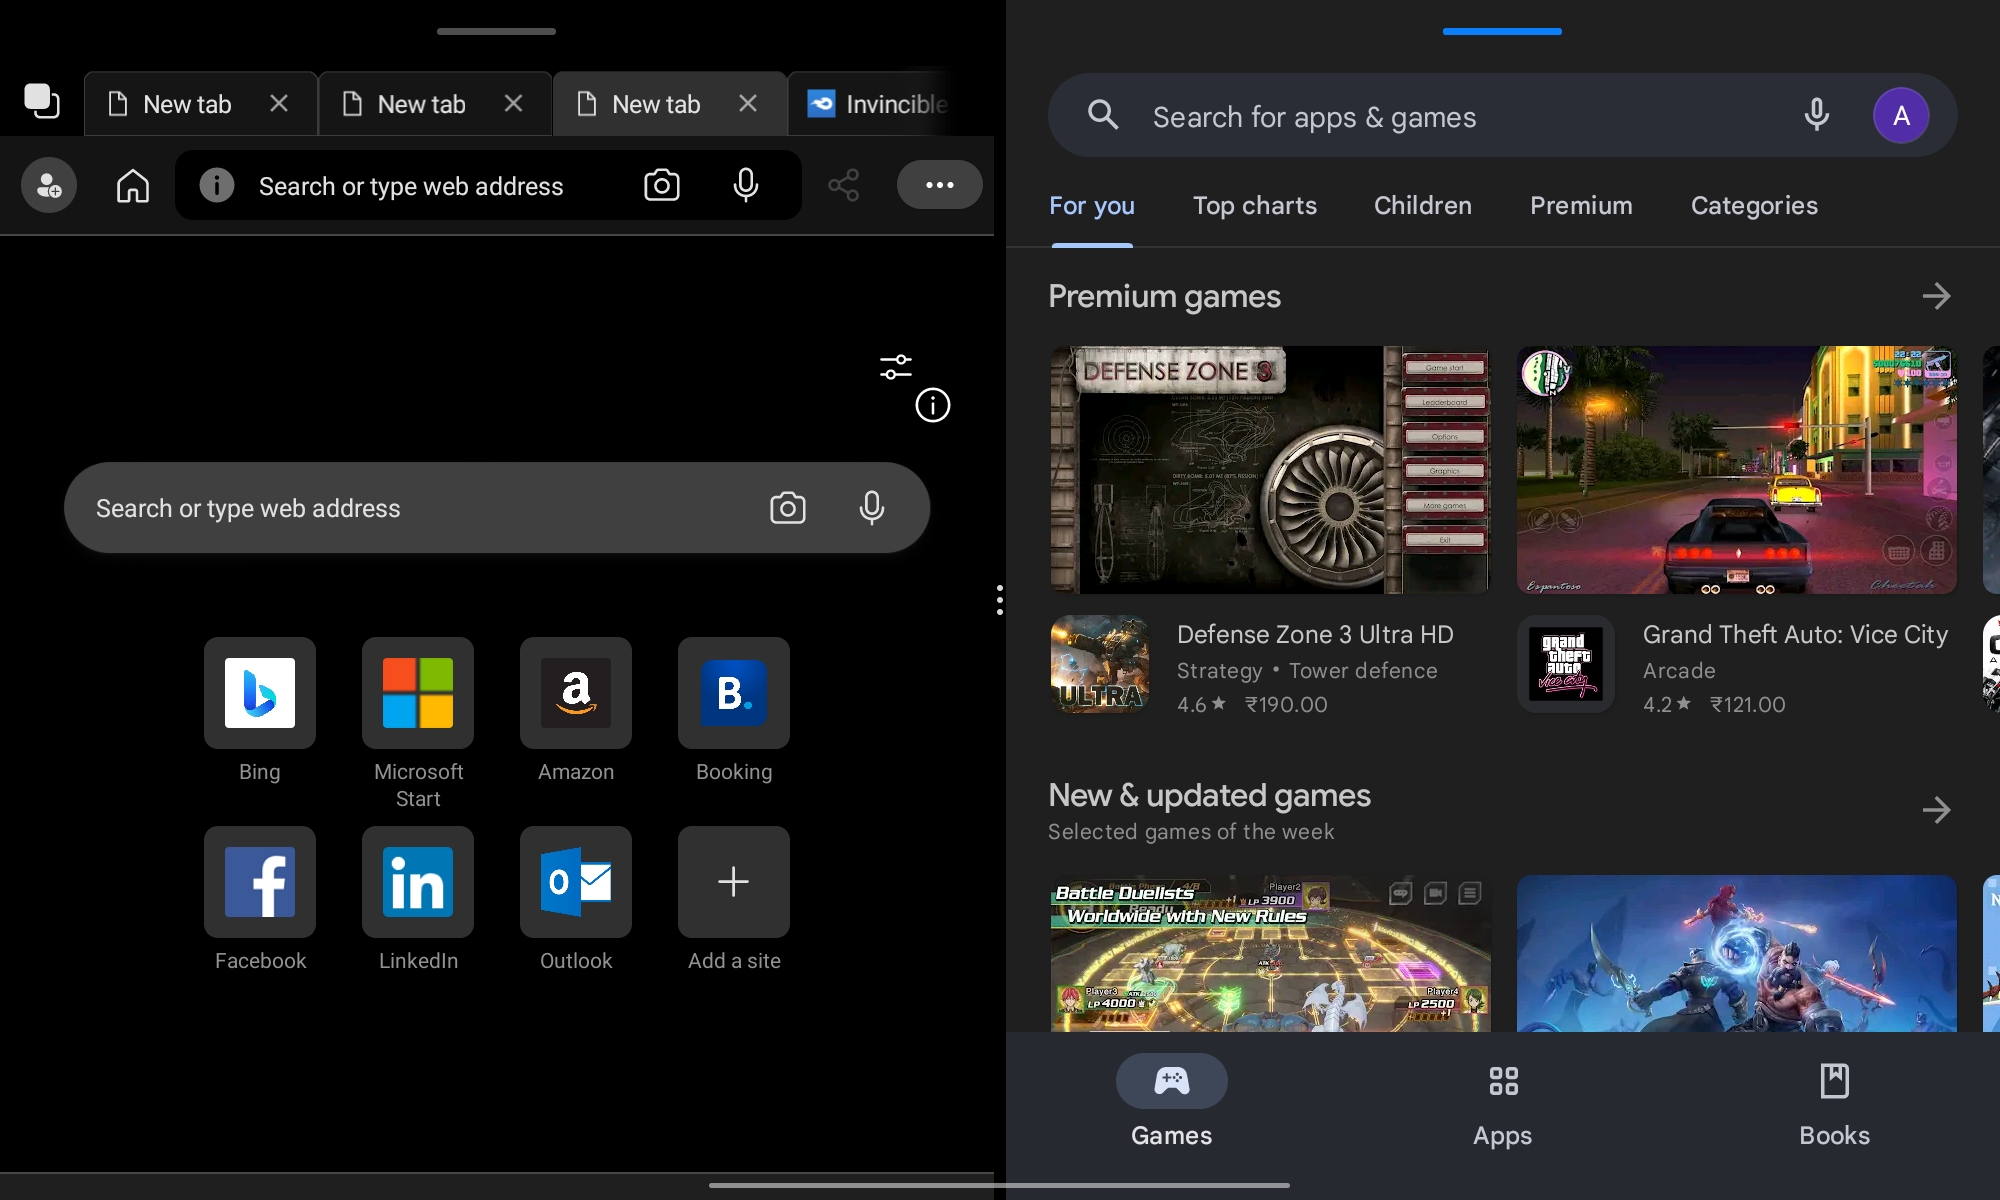Close the first New tab
This screenshot has height=1200, width=2000.
(x=279, y=104)
